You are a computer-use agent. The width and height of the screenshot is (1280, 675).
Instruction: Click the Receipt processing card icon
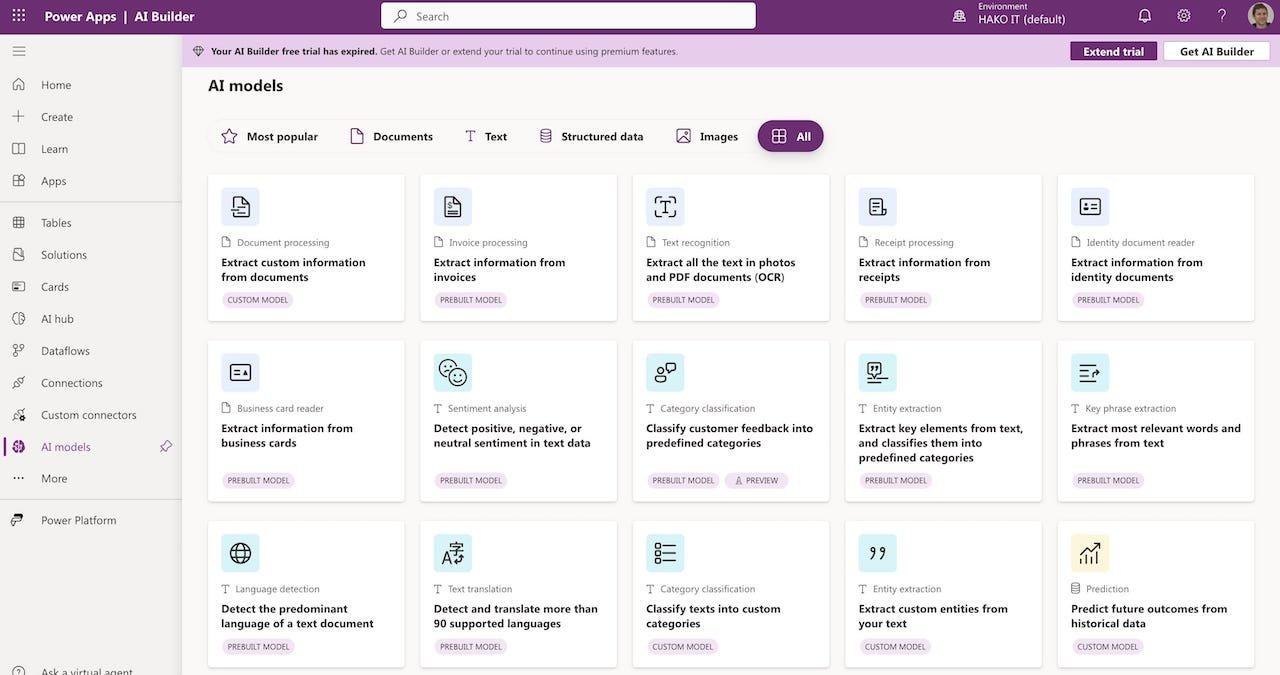click(x=878, y=206)
